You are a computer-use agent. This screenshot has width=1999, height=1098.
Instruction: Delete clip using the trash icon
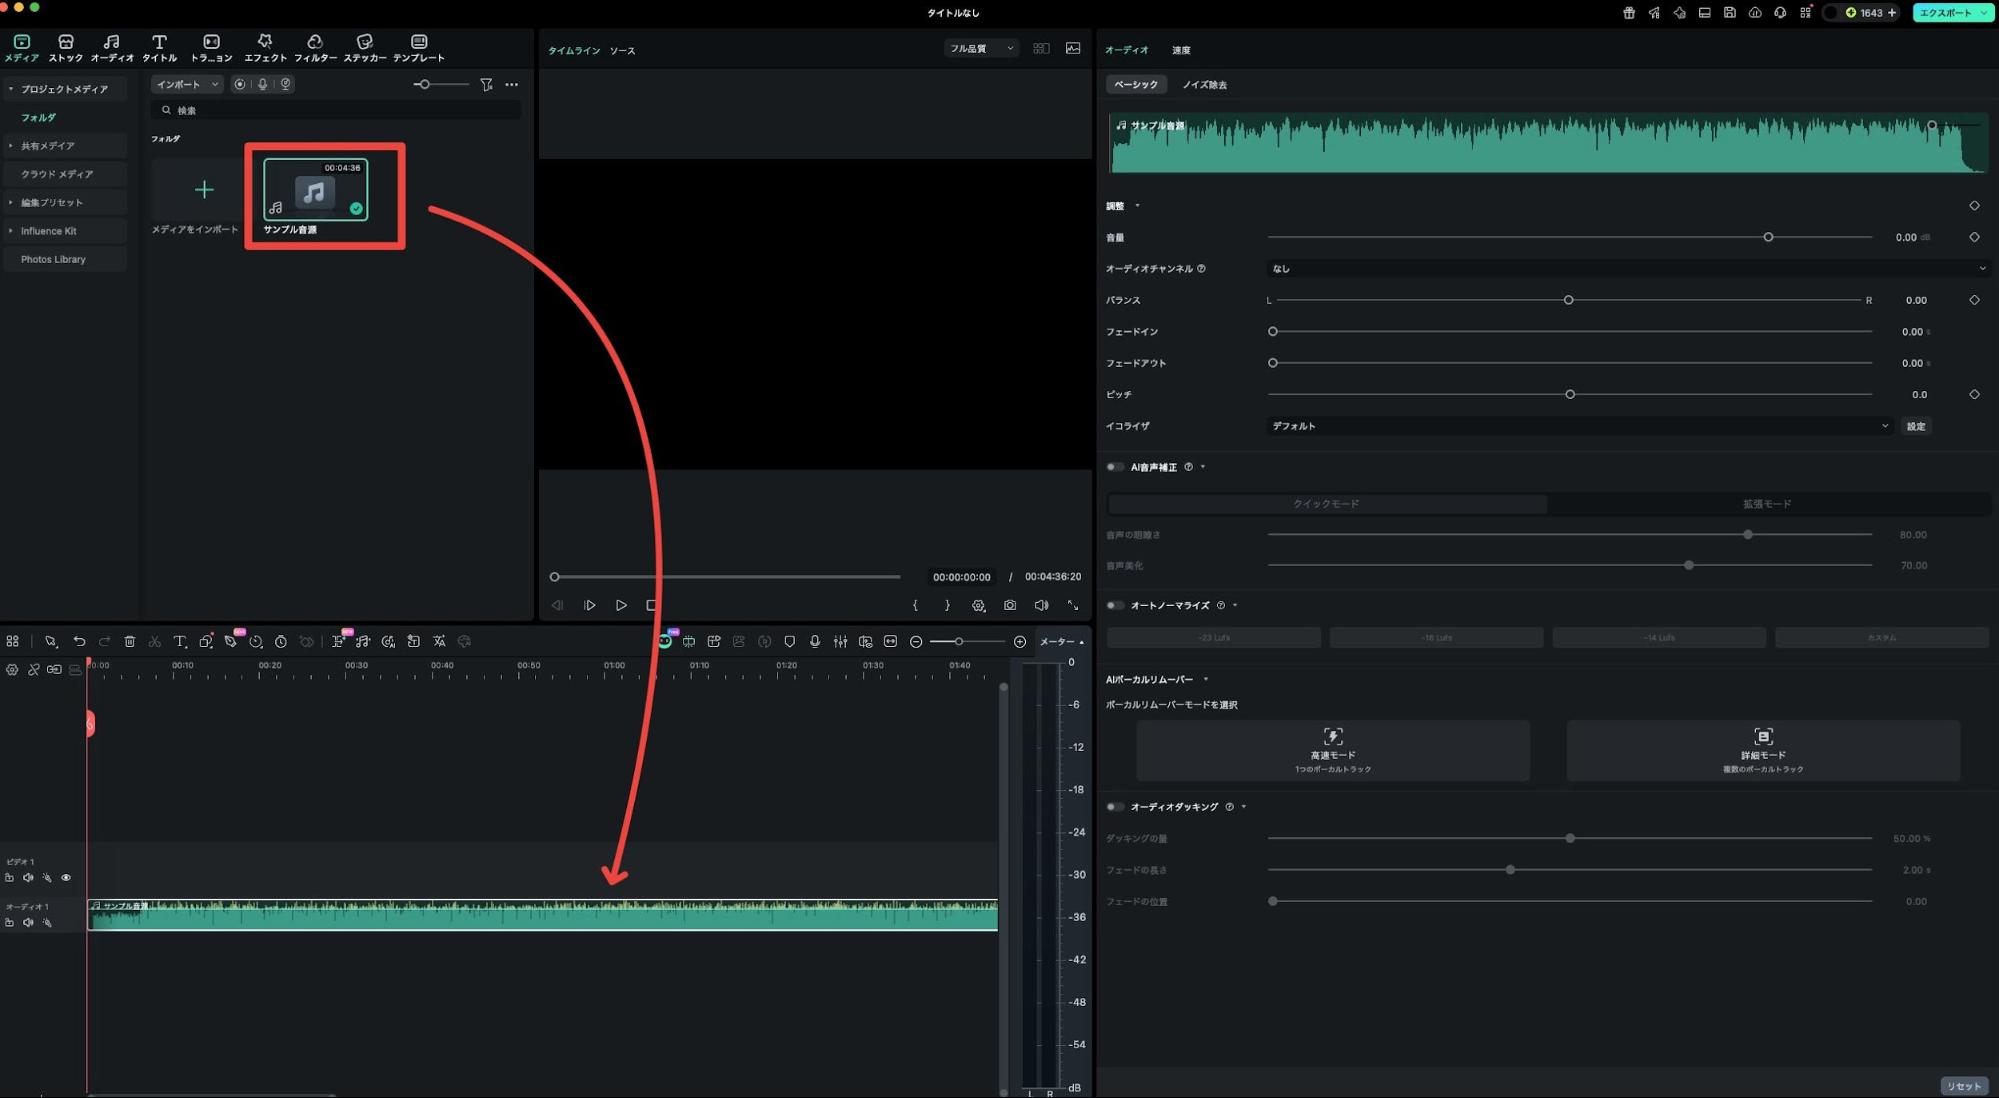point(129,641)
